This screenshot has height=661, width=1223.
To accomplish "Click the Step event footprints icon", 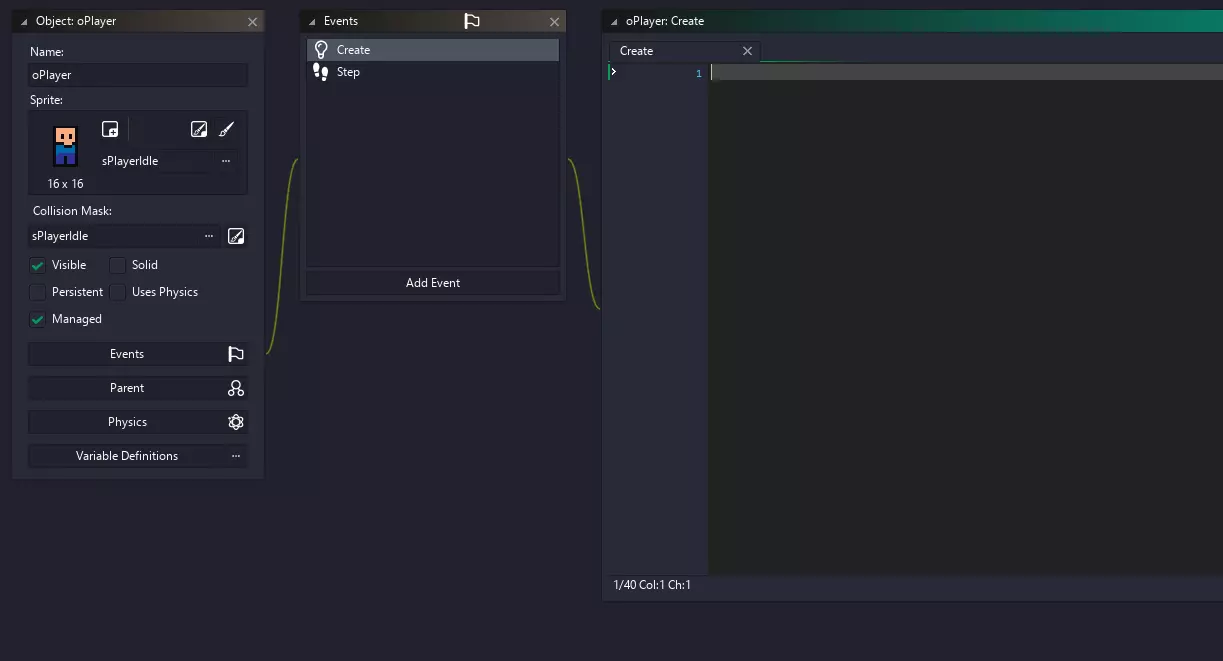I will click(321, 72).
